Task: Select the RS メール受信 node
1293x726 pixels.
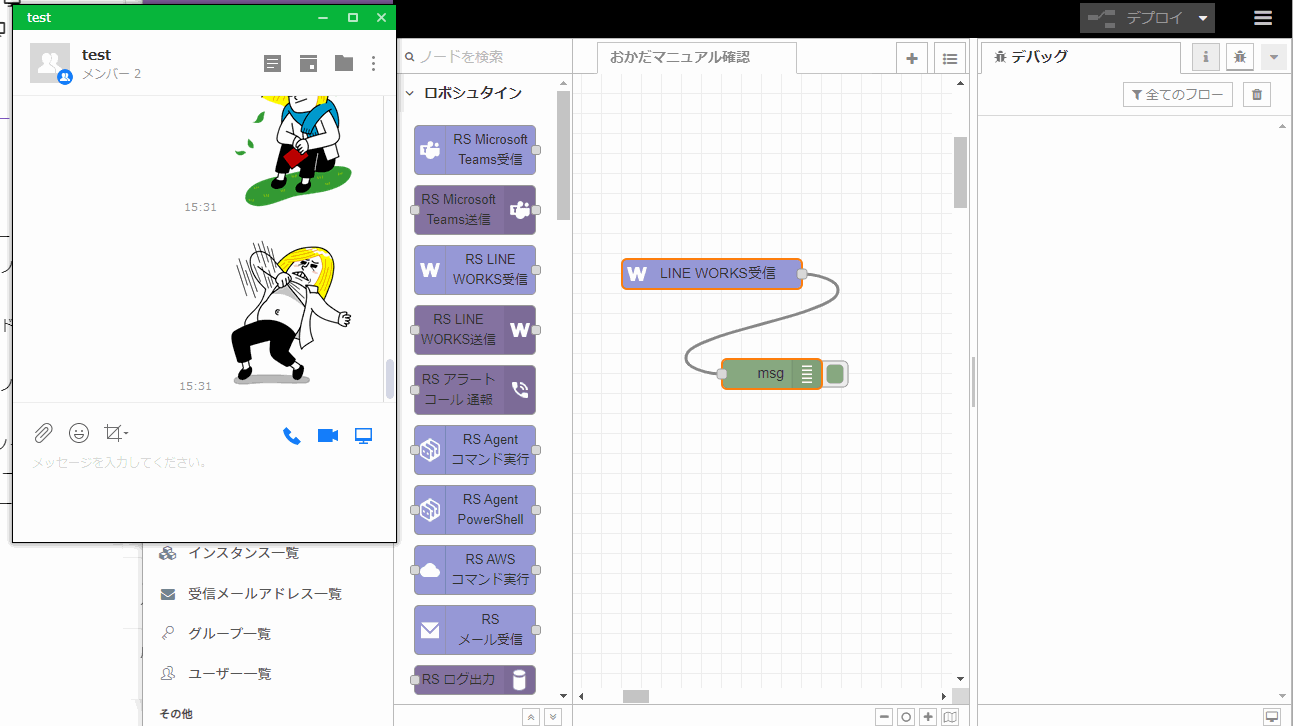Action: (x=475, y=630)
